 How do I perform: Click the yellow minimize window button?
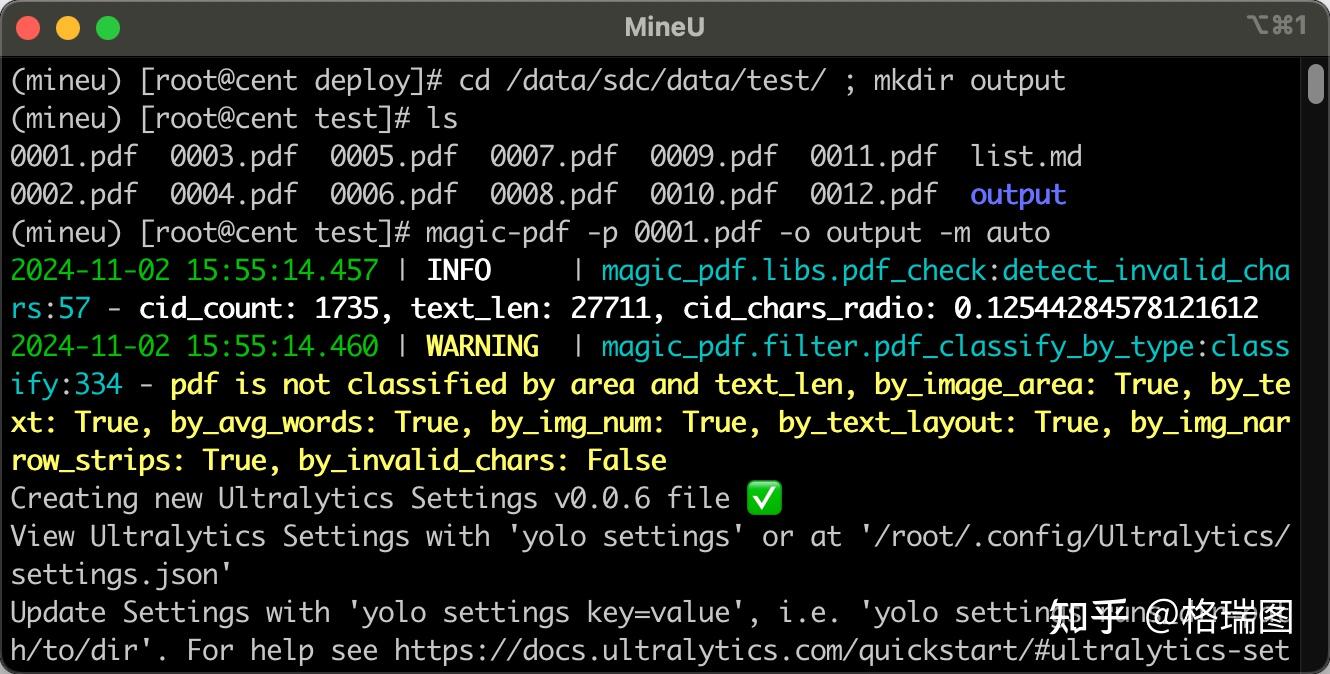[68, 28]
